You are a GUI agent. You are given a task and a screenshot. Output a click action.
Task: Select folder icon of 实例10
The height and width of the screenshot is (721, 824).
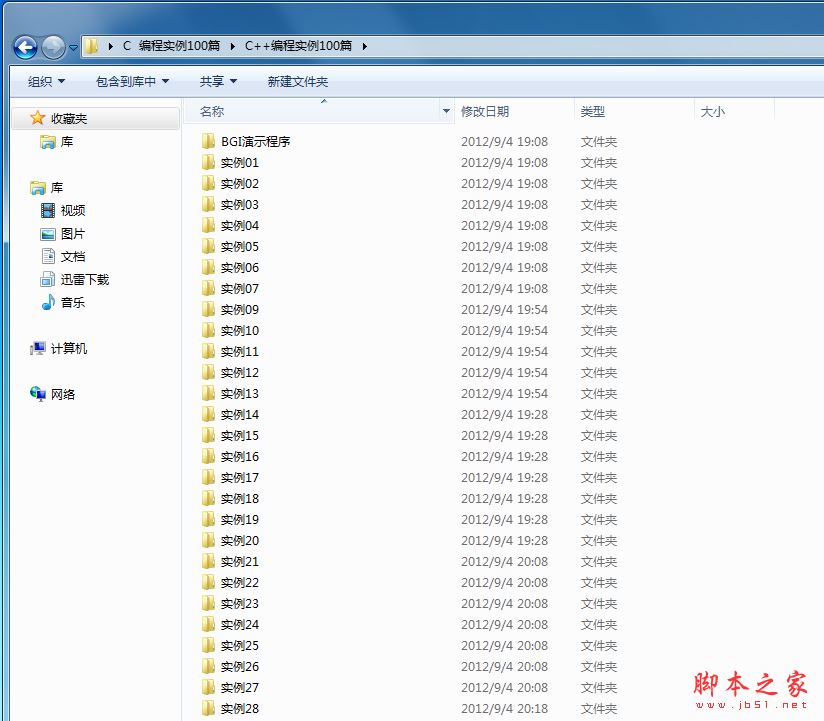coord(209,330)
